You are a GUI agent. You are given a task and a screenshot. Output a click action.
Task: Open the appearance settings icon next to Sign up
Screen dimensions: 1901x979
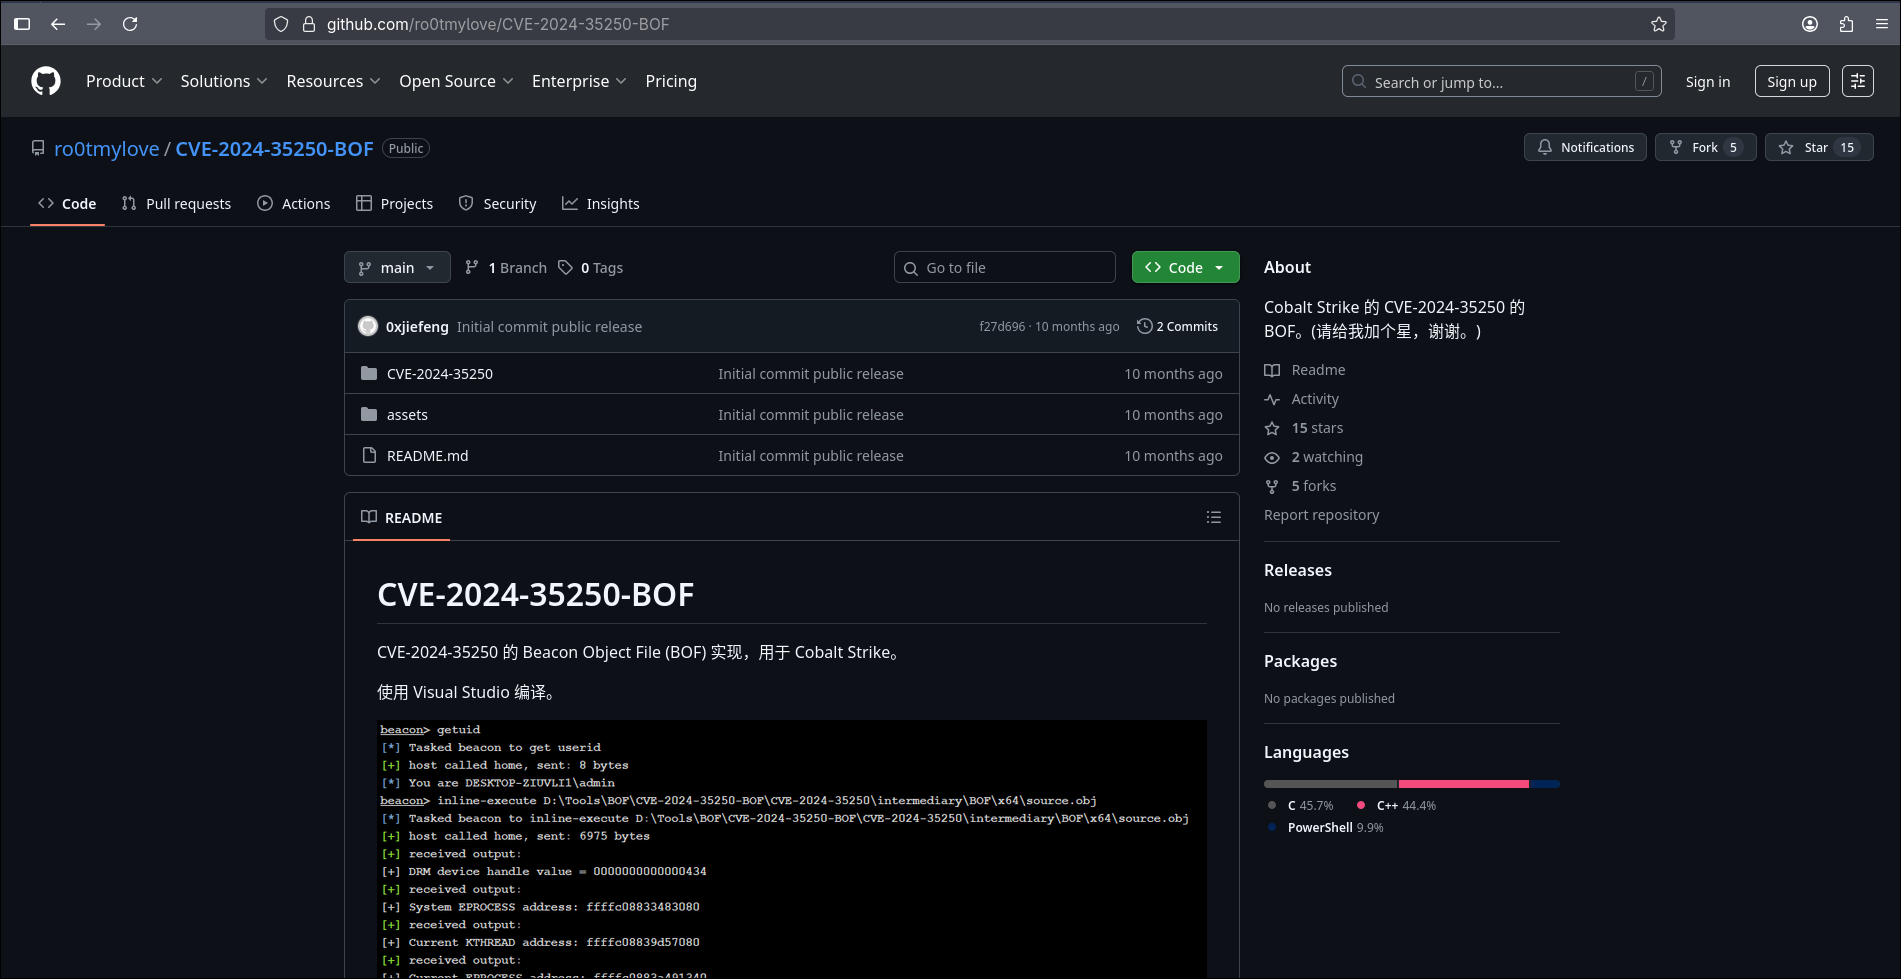[x=1858, y=81]
